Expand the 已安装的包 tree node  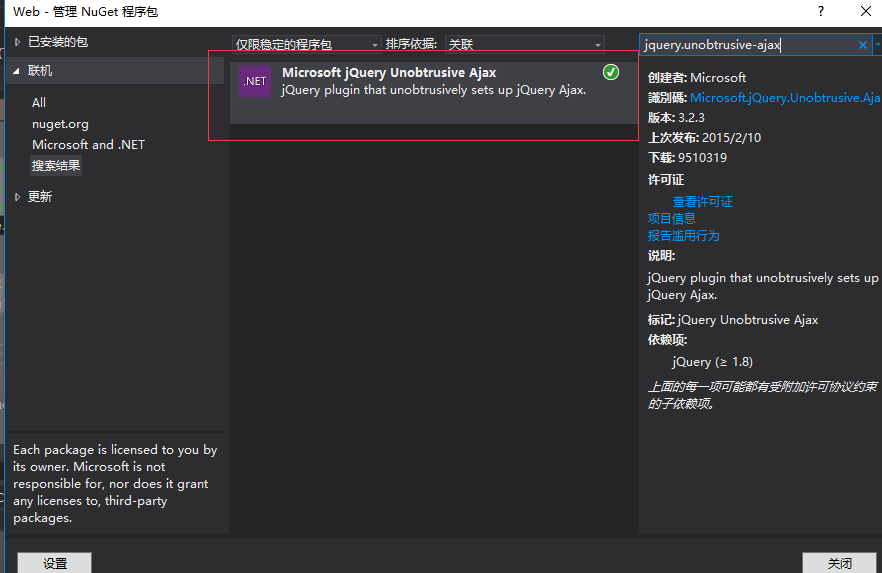tap(17, 42)
